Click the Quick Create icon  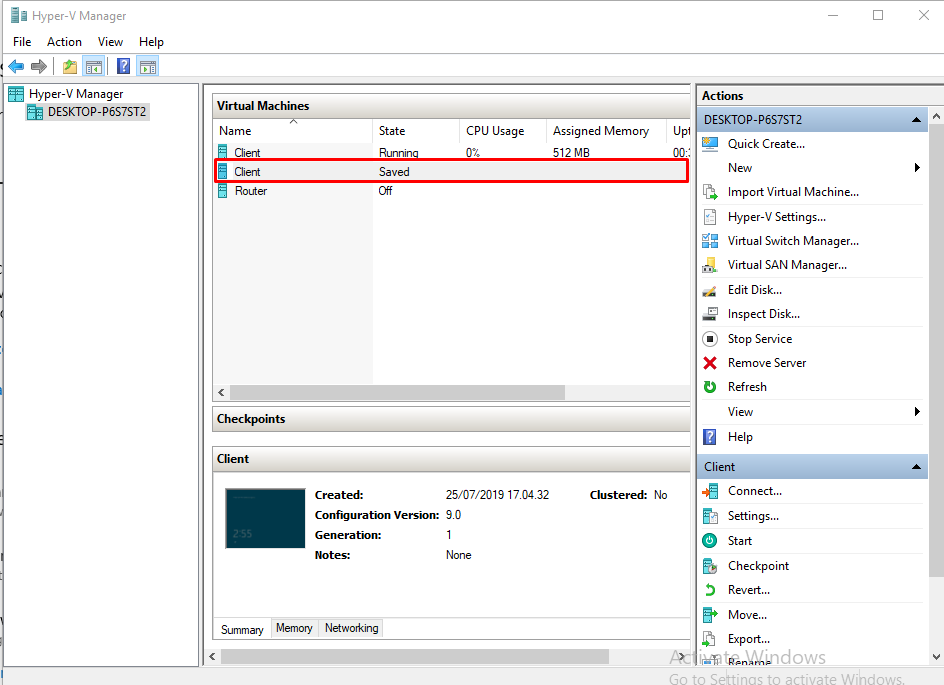710,144
